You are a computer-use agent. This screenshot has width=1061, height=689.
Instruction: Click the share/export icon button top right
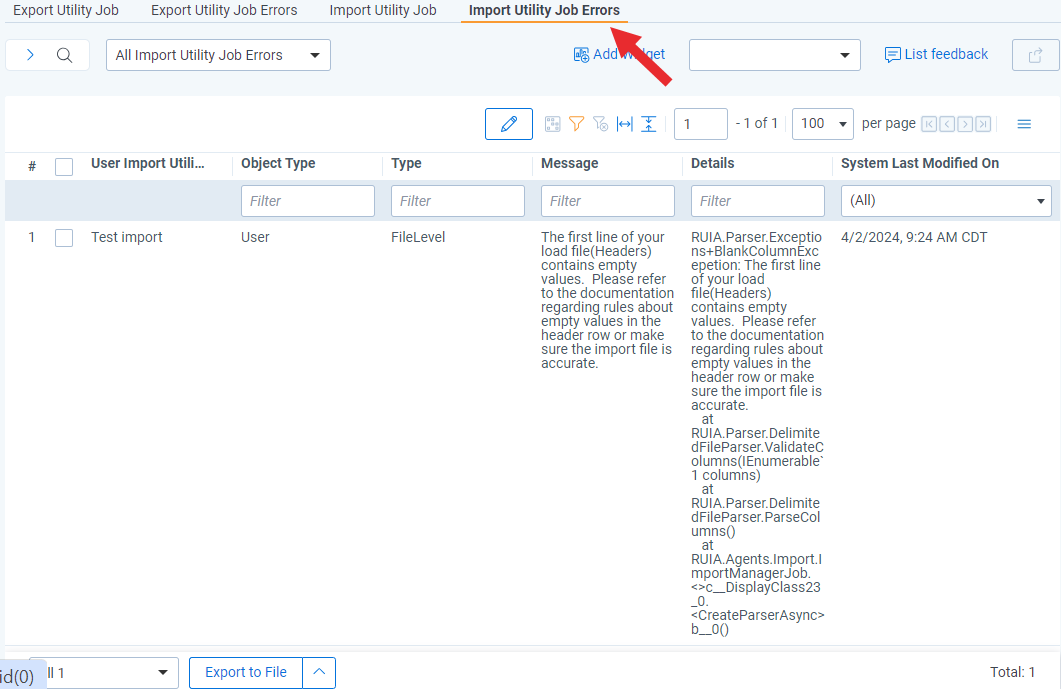(1035, 55)
